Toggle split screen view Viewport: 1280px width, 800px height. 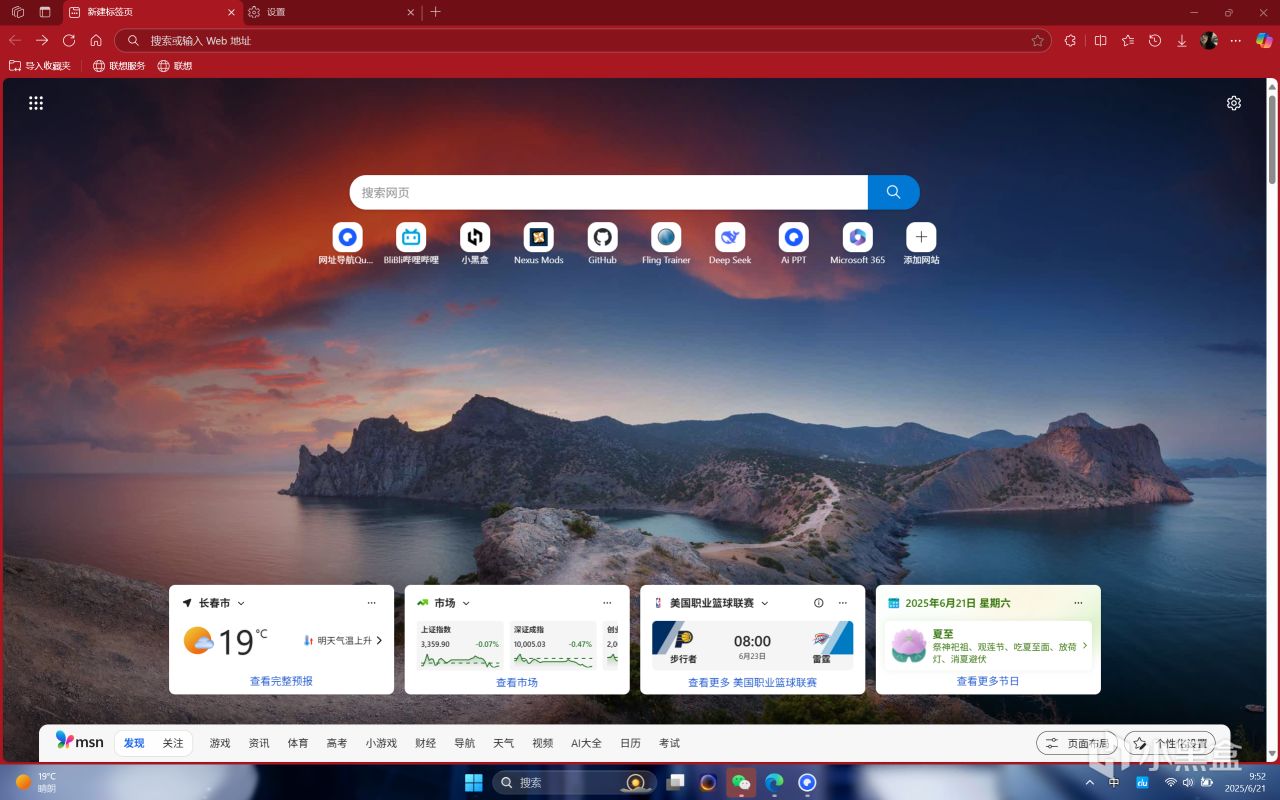[1101, 41]
